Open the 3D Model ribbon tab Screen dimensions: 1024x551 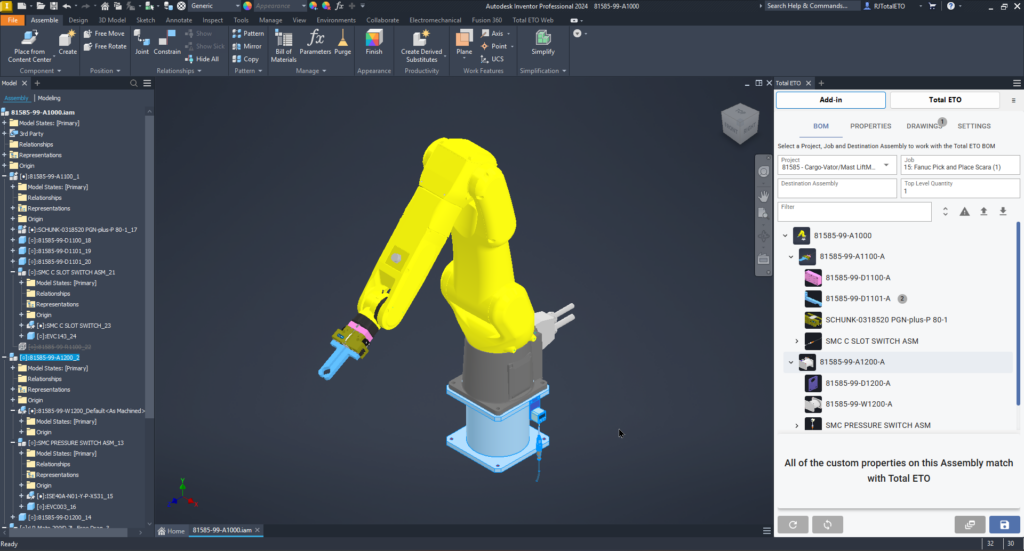tap(112, 20)
